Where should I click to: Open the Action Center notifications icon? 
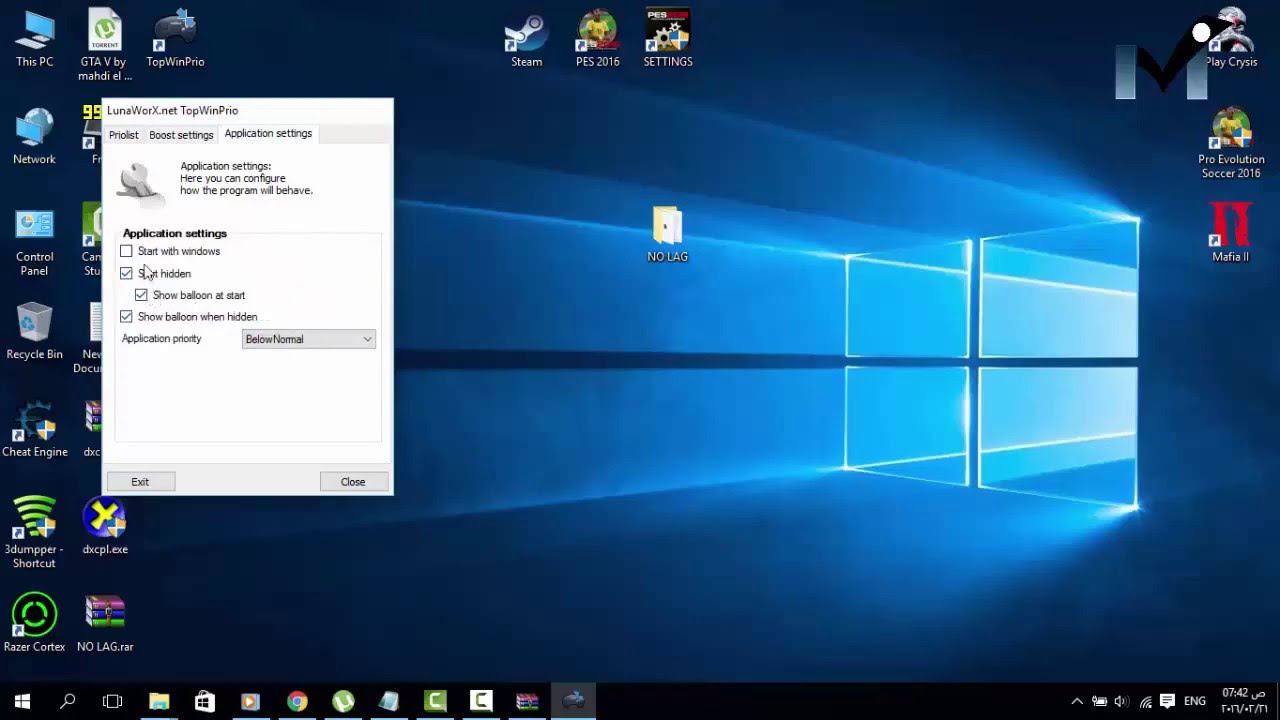pyautogui.click(x=1167, y=701)
